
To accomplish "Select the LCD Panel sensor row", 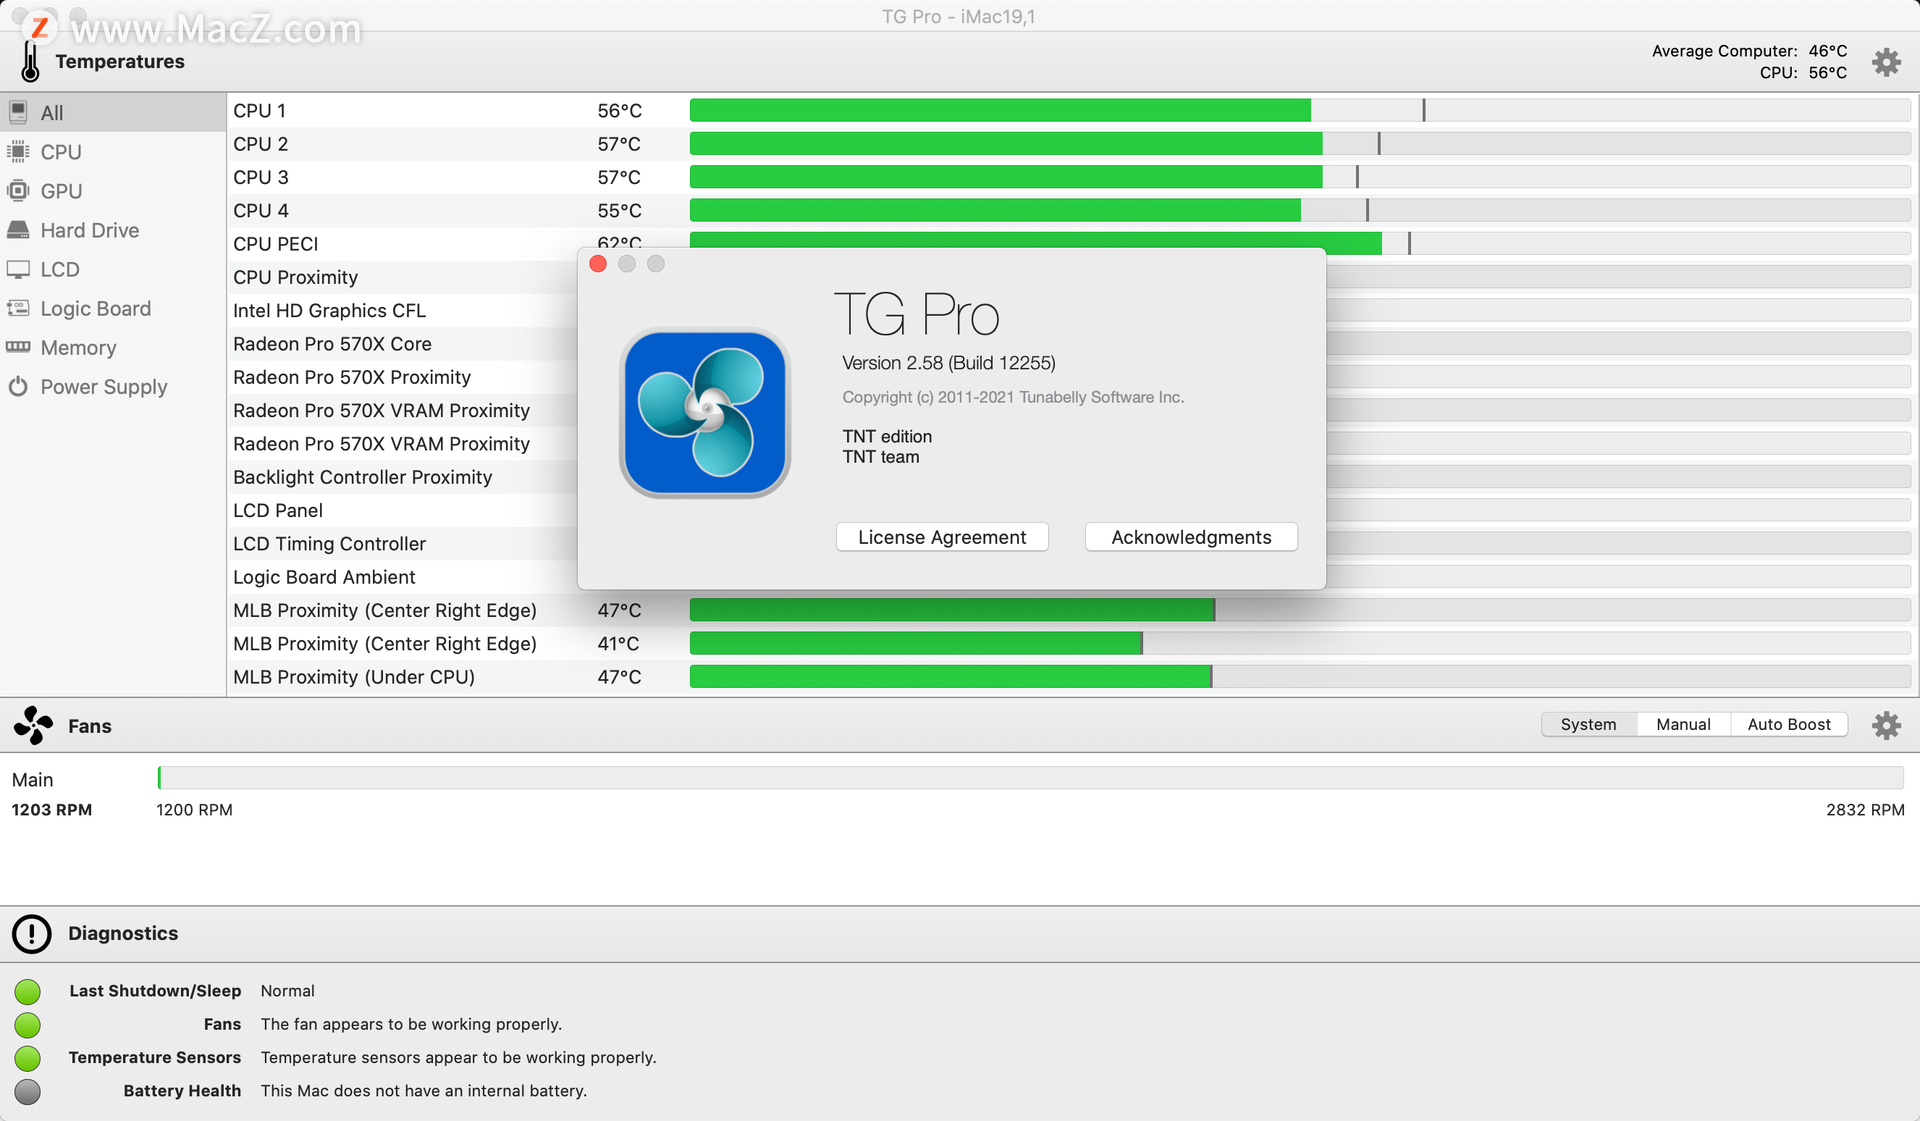I will click(x=403, y=510).
